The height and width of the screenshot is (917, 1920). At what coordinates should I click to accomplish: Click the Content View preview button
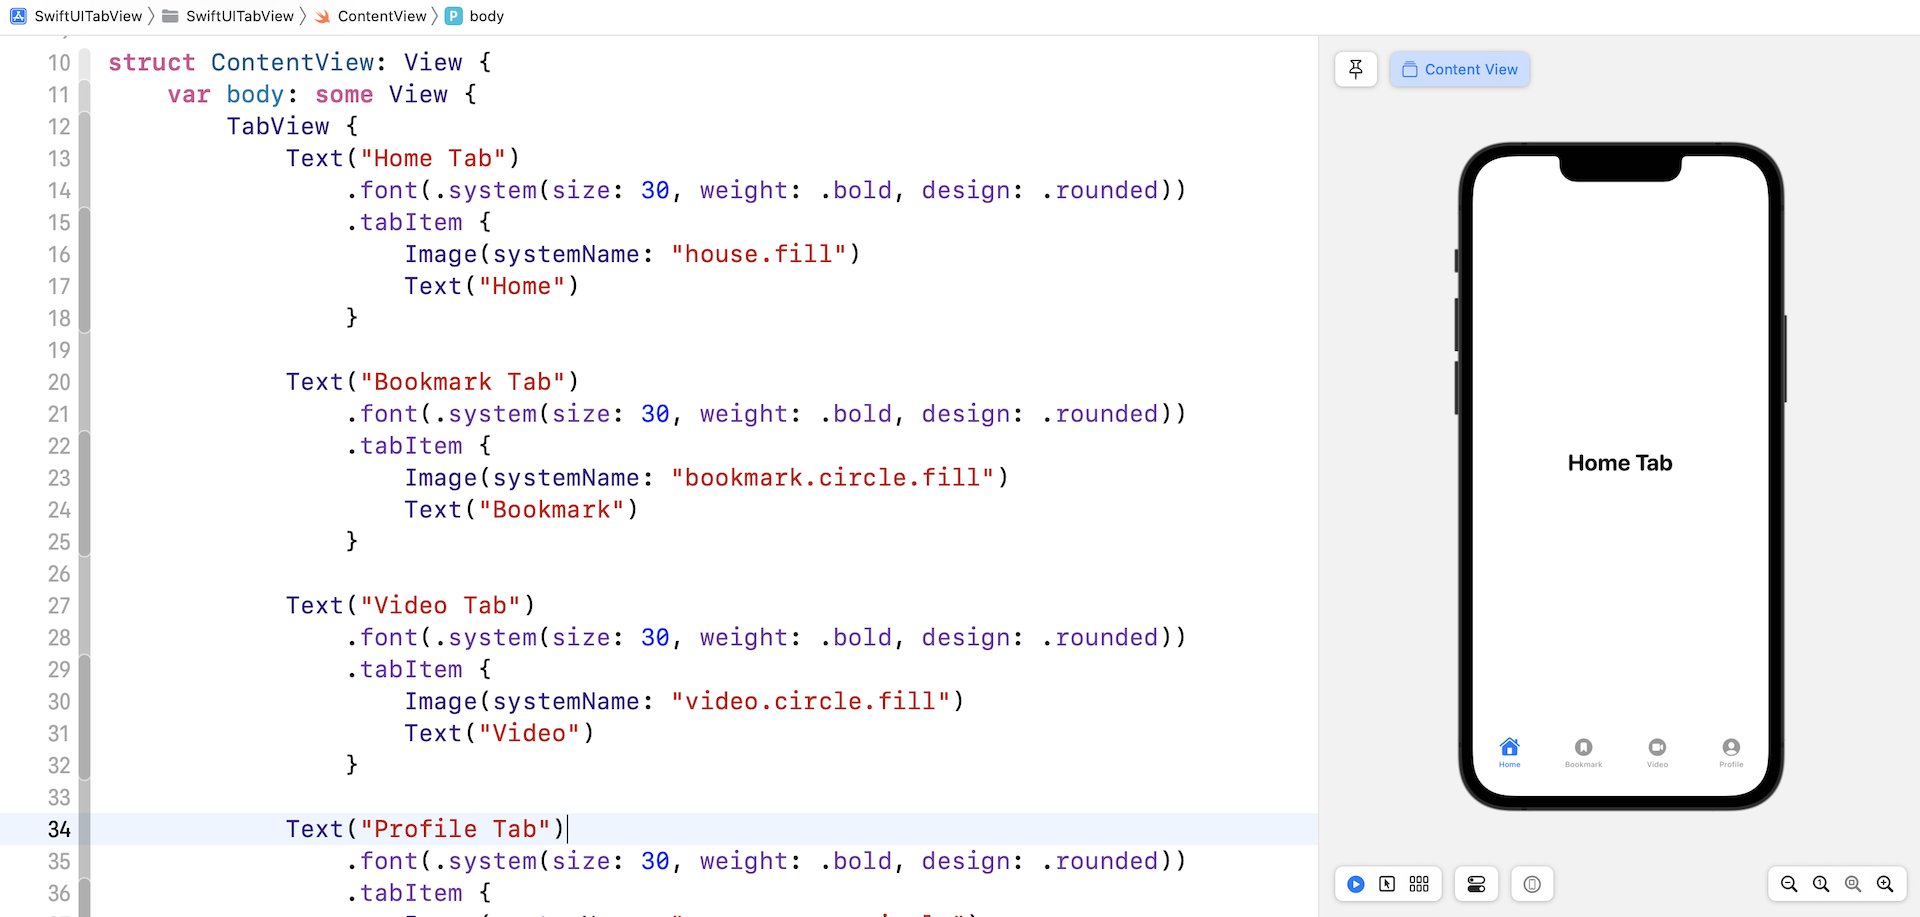1460,69
